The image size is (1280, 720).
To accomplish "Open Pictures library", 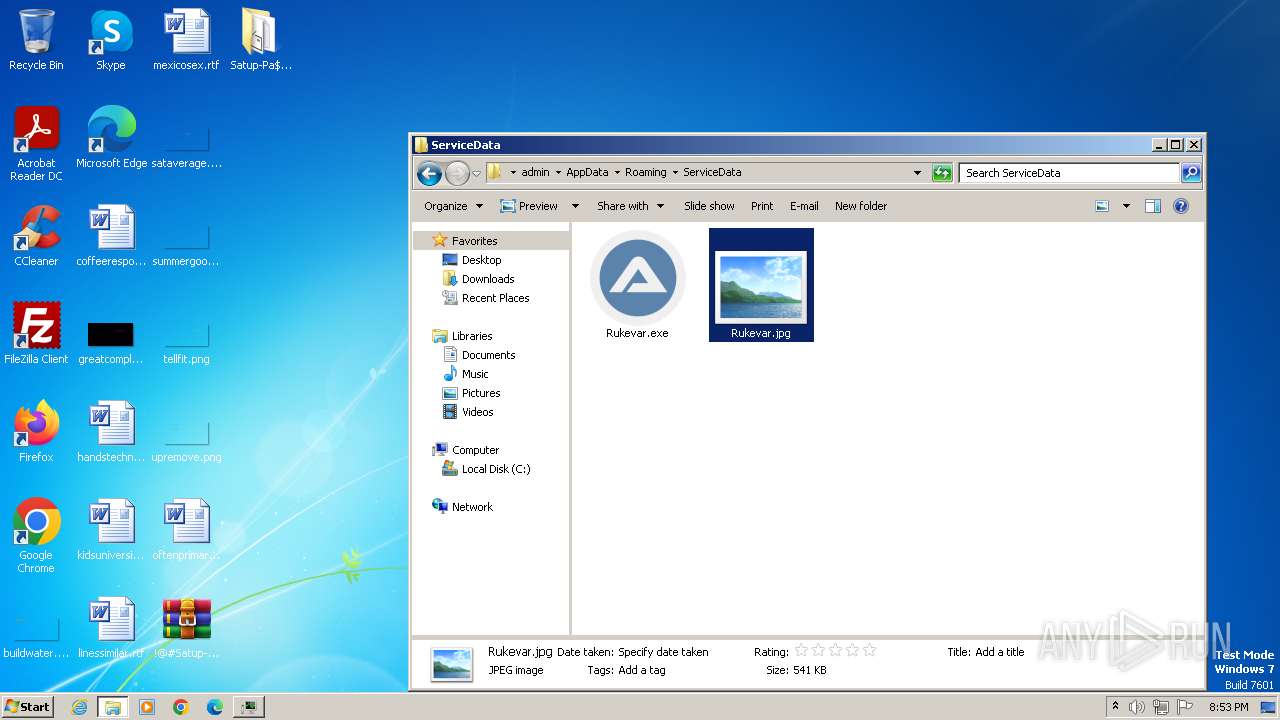I will coord(481,393).
